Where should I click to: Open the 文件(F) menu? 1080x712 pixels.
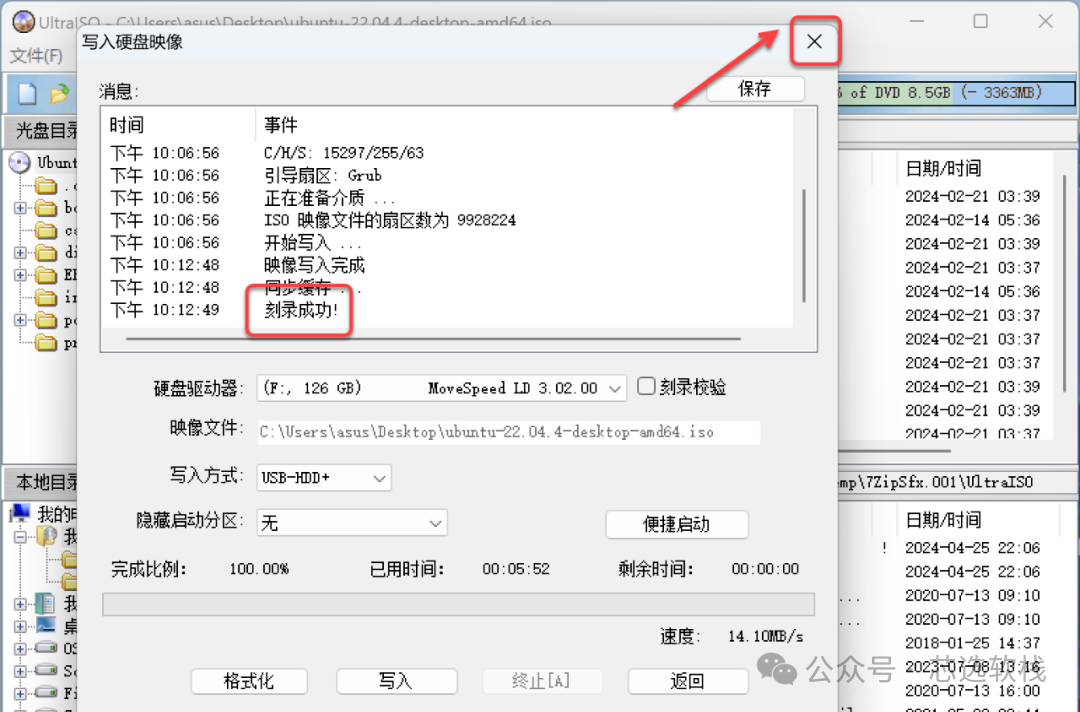point(36,55)
